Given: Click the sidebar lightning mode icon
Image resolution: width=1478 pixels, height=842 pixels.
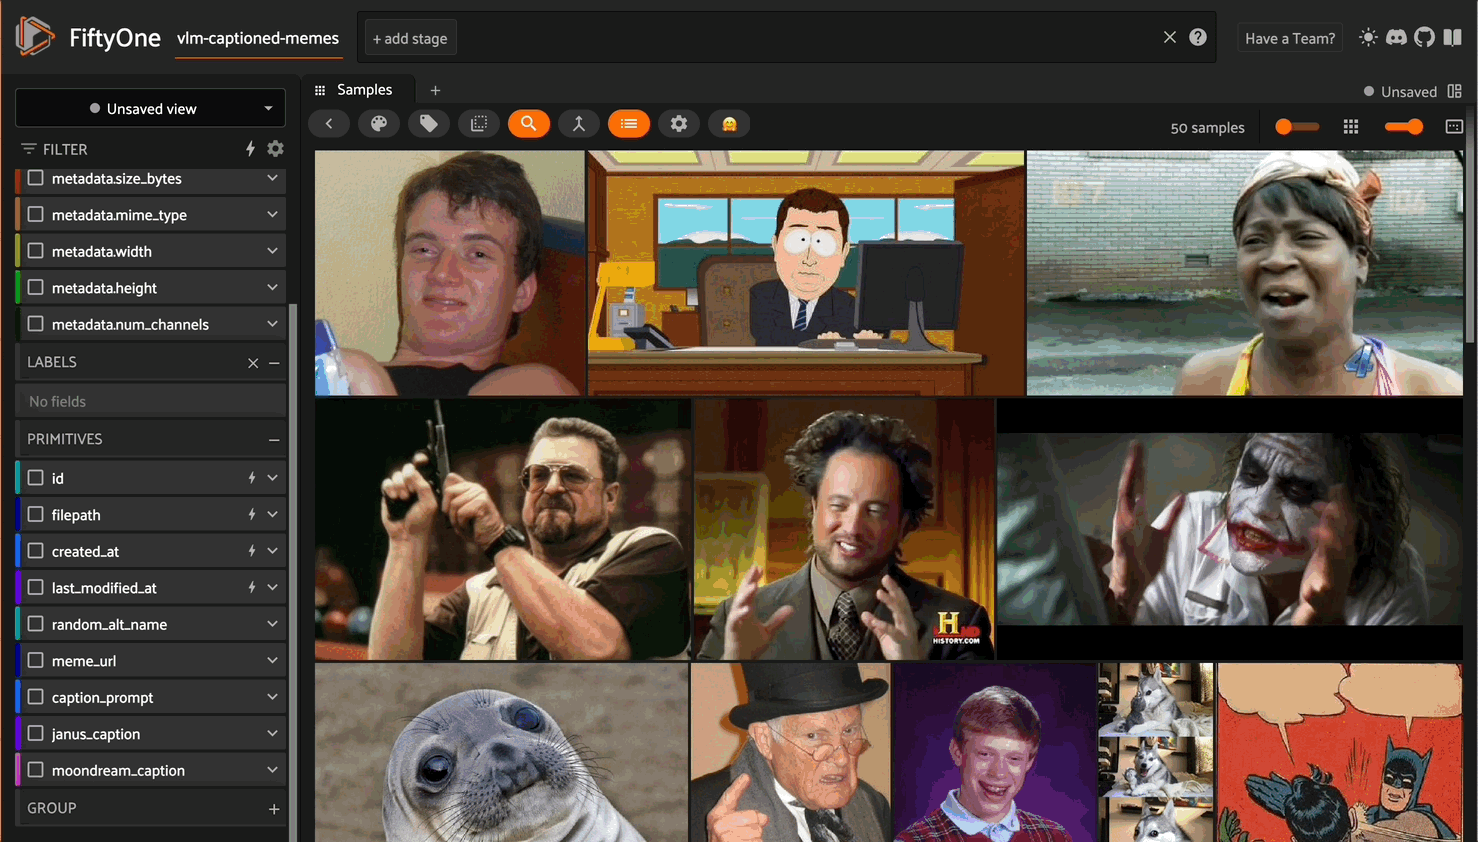Looking at the screenshot, I should click(x=250, y=149).
